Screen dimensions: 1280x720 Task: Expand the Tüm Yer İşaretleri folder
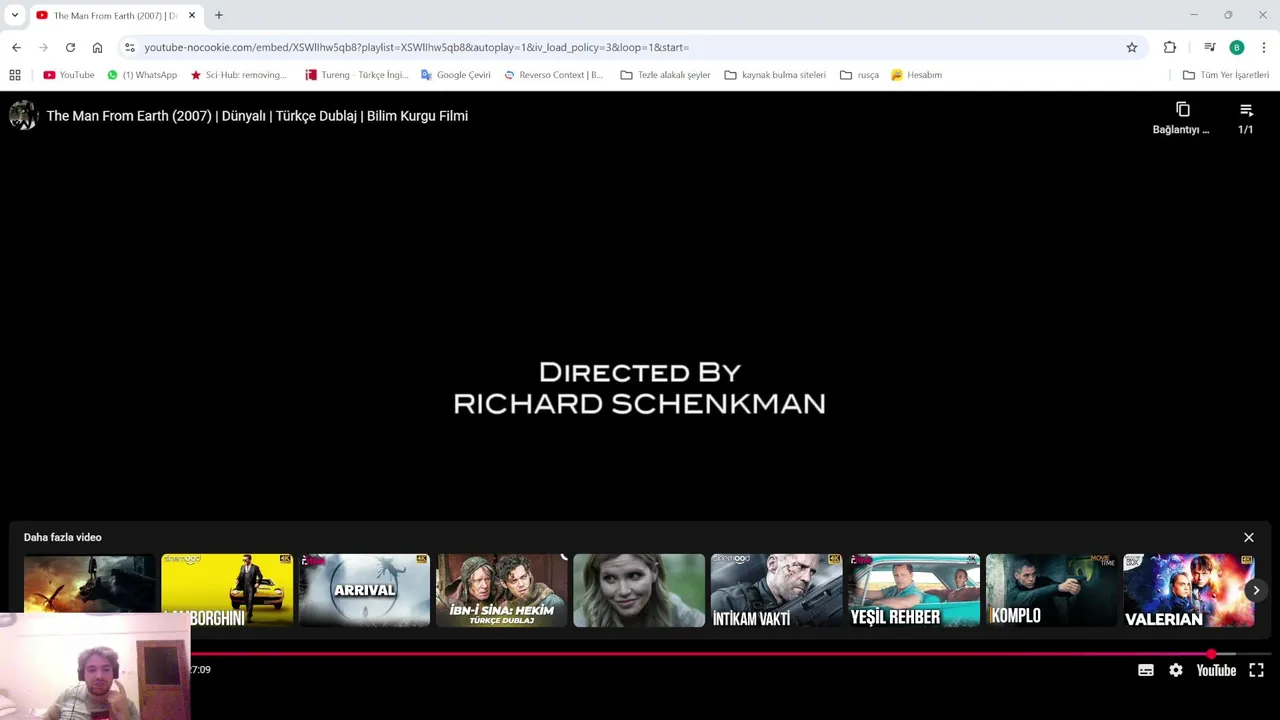coord(1226,75)
